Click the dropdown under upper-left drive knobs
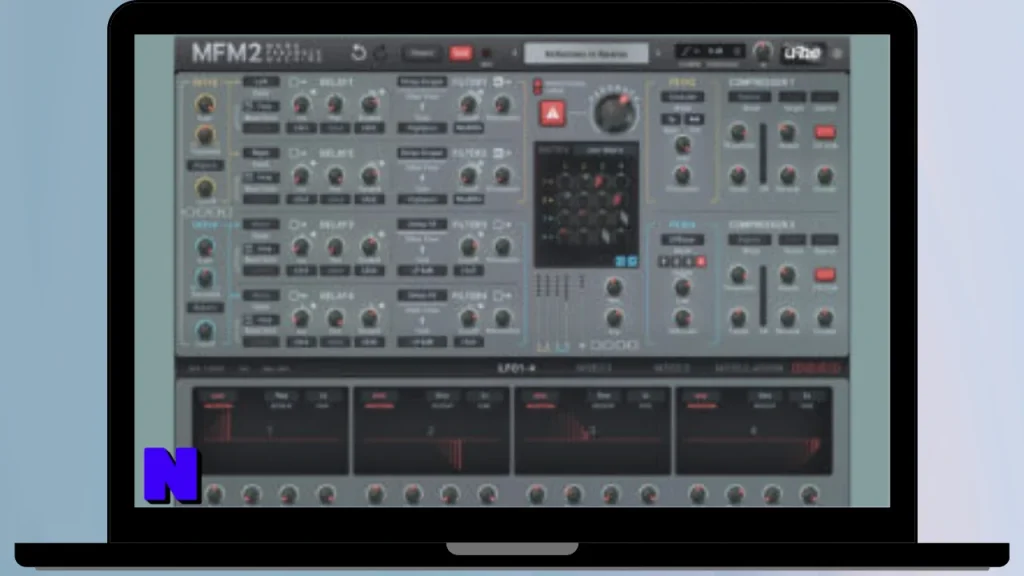1024x576 pixels. click(205, 166)
